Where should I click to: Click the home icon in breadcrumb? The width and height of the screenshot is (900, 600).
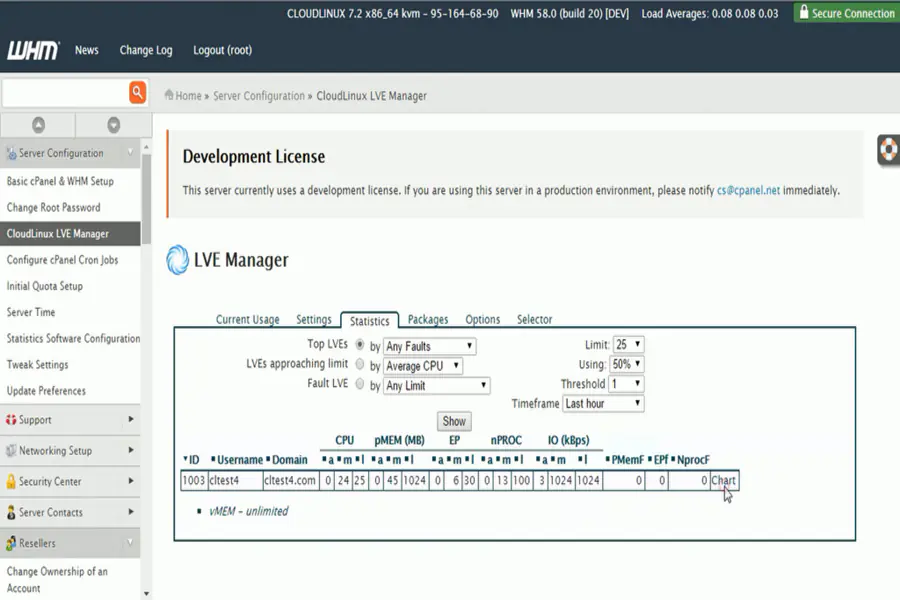(x=170, y=96)
